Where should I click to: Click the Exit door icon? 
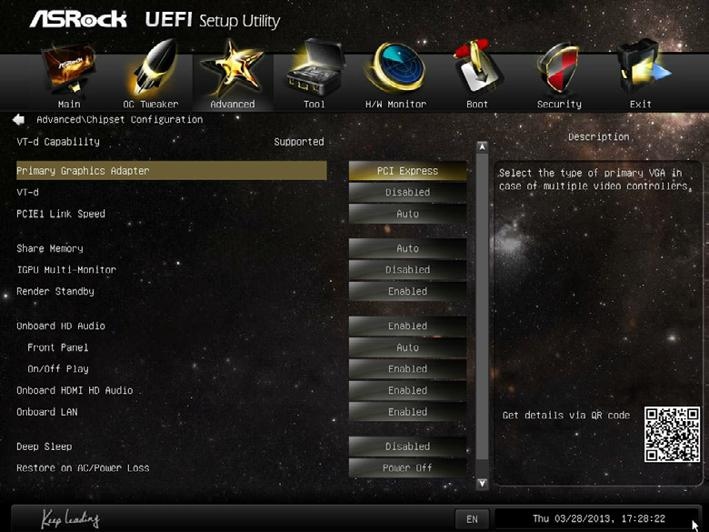(641, 67)
